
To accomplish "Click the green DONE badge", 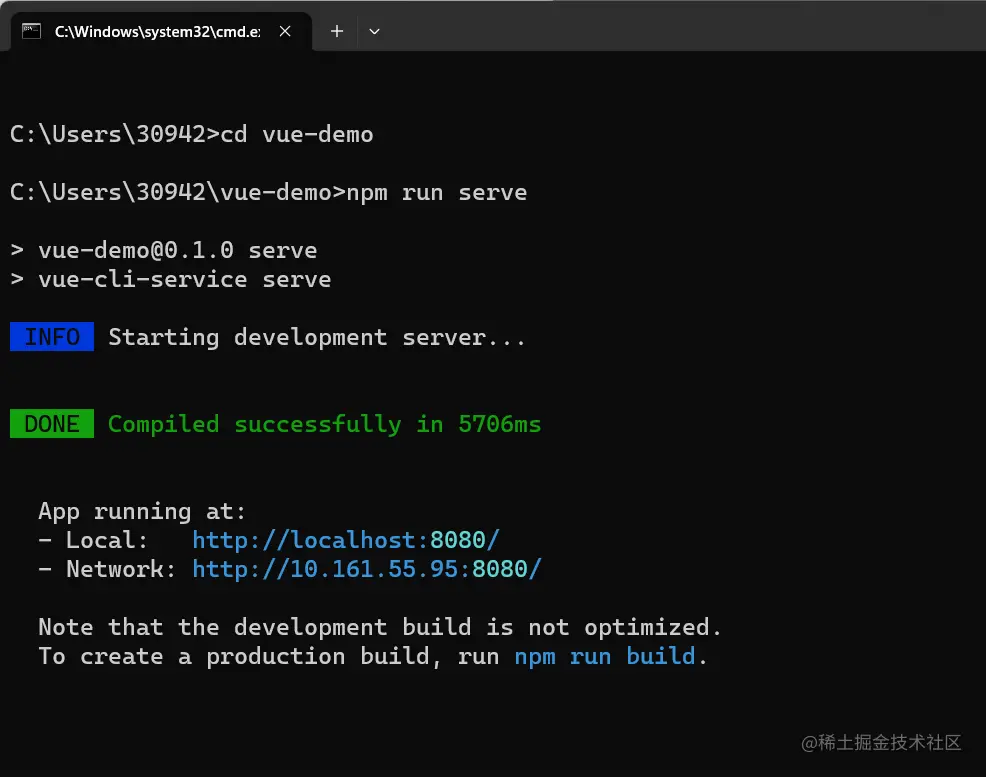I will [52, 424].
